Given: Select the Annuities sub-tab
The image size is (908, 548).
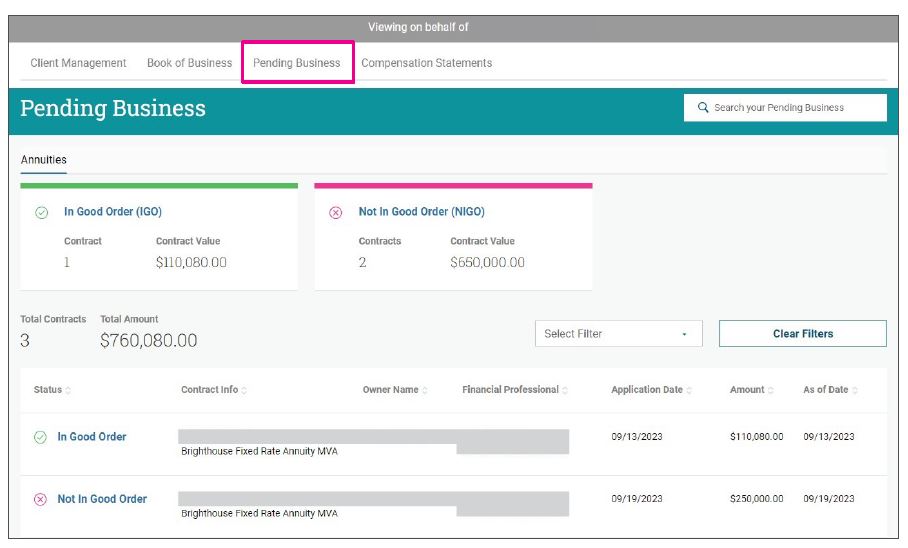Looking at the screenshot, I should tap(44, 160).
